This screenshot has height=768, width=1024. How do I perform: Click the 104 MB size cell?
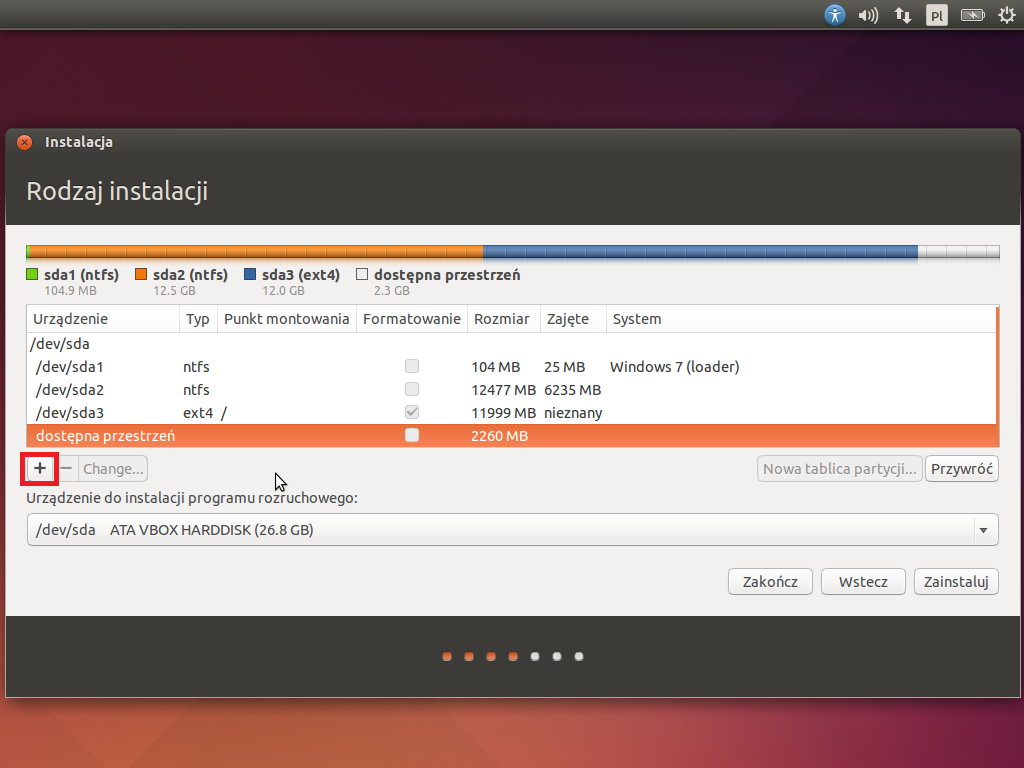pyautogui.click(x=496, y=367)
